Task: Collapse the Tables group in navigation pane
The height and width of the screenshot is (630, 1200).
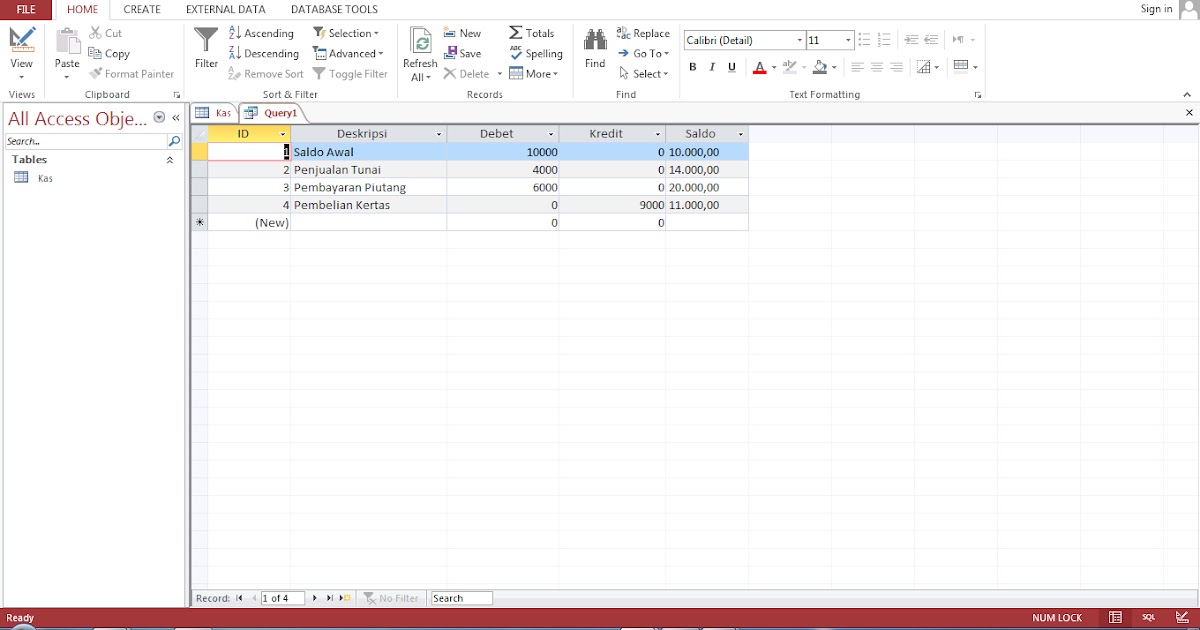Action: (x=169, y=159)
